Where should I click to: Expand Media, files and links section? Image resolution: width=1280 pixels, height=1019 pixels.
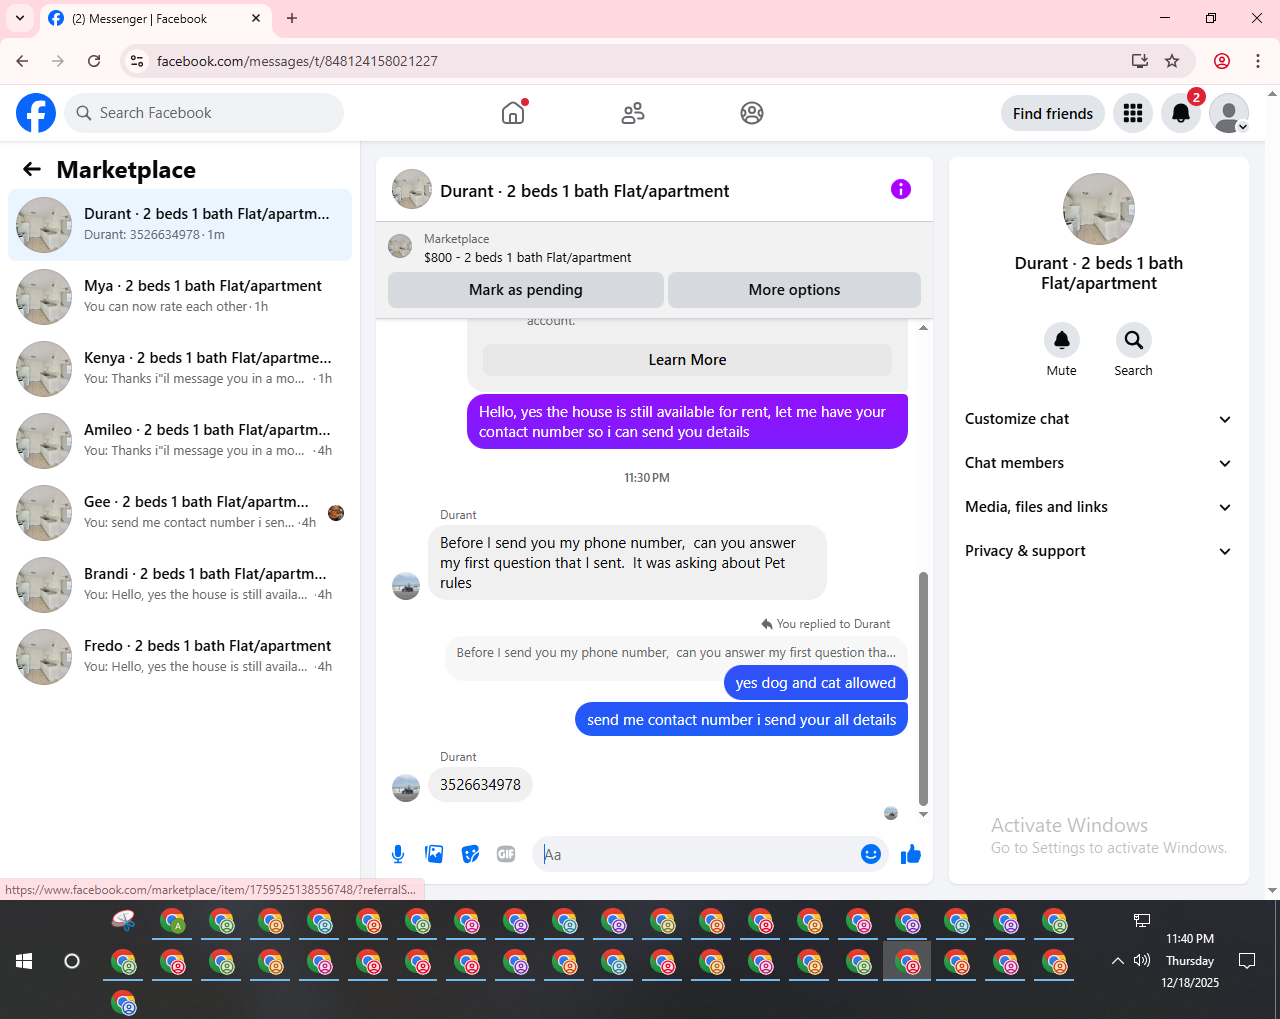[x=1098, y=507]
